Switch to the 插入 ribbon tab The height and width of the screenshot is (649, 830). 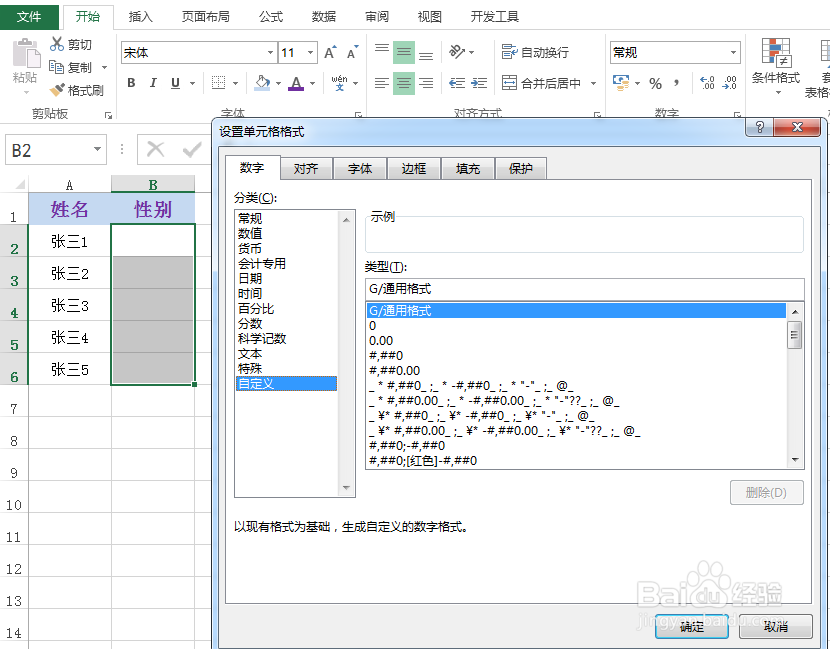pos(139,16)
